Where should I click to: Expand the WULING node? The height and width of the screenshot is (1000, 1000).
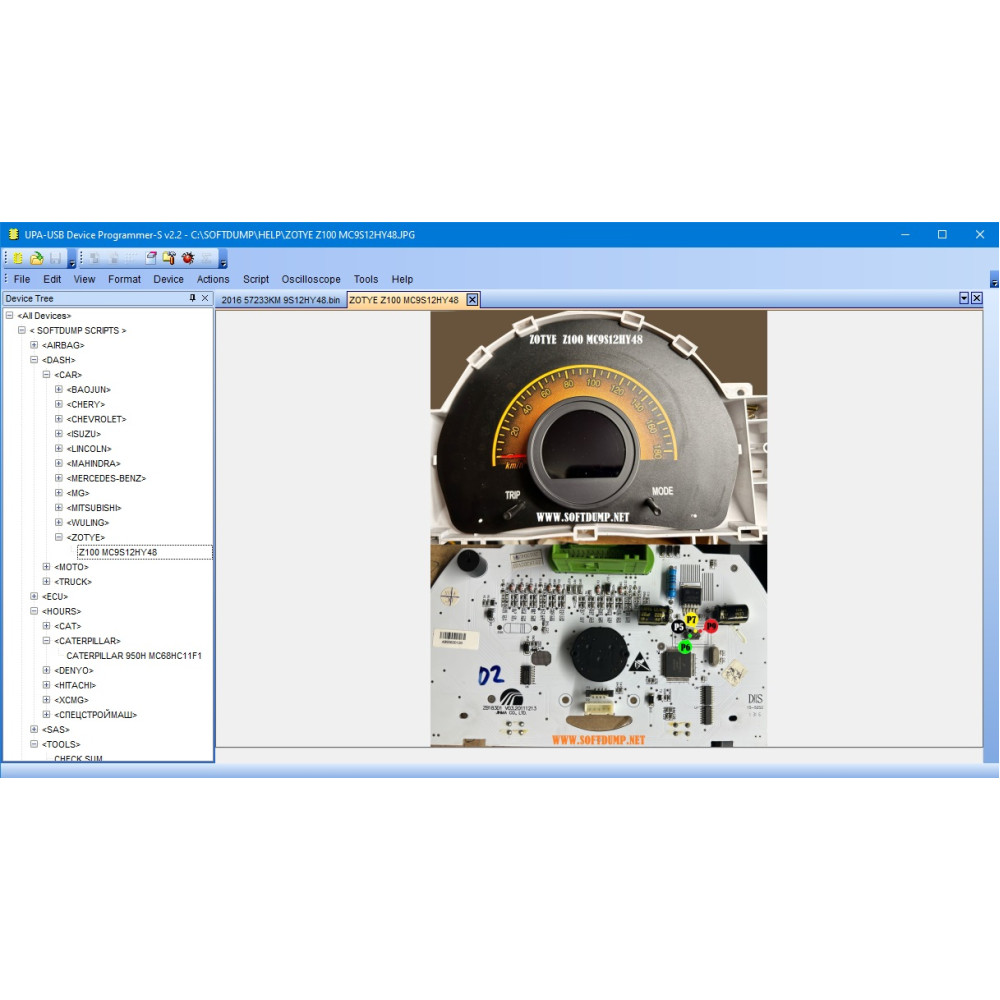click(59, 522)
